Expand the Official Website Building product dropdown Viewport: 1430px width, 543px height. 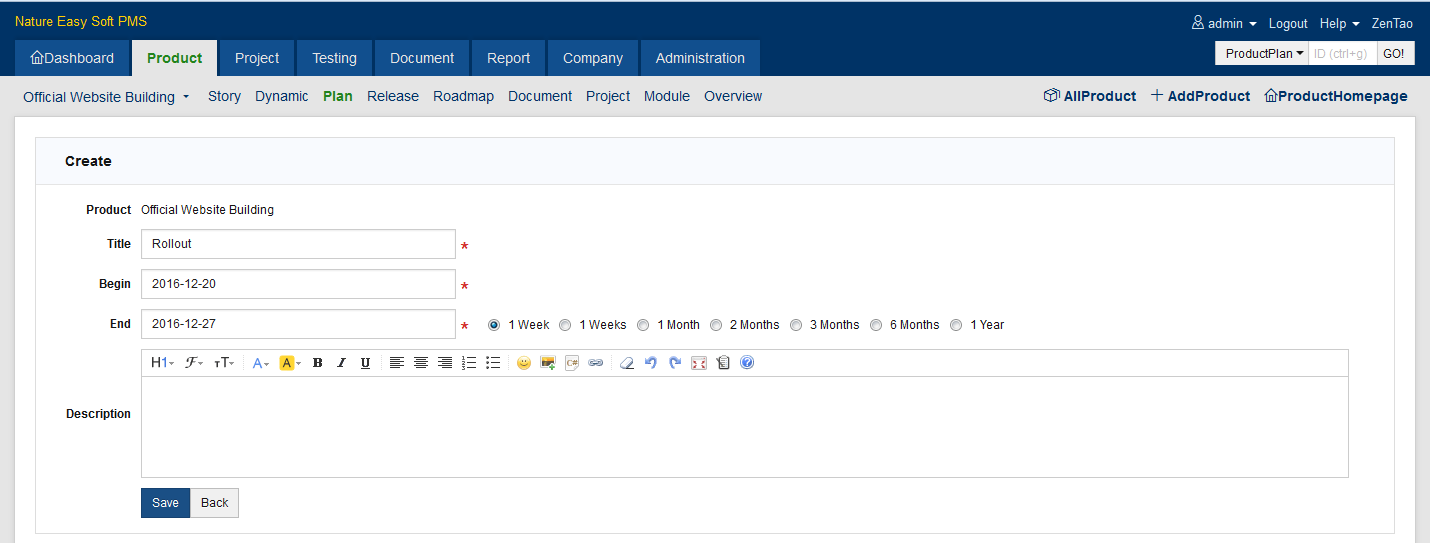click(106, 97)
